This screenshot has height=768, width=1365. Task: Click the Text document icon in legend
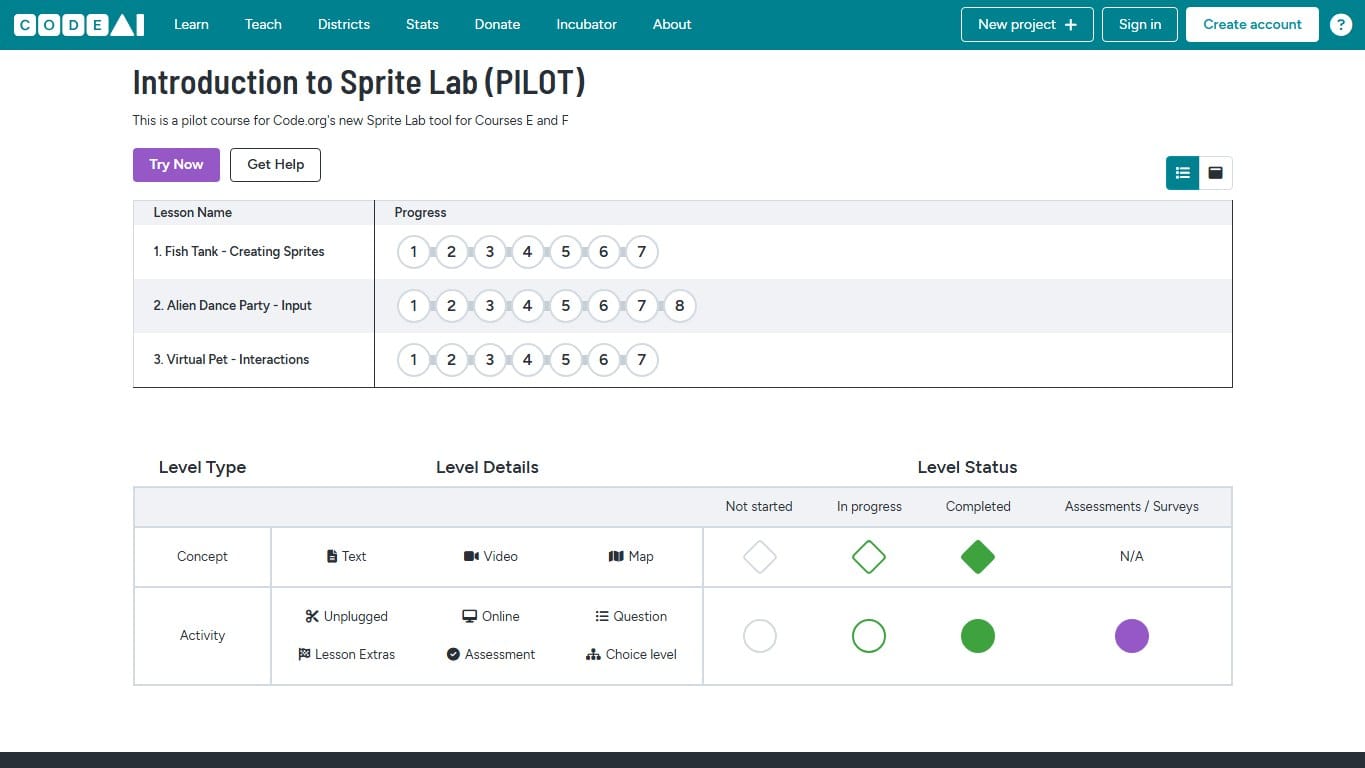tap(332, 556)
